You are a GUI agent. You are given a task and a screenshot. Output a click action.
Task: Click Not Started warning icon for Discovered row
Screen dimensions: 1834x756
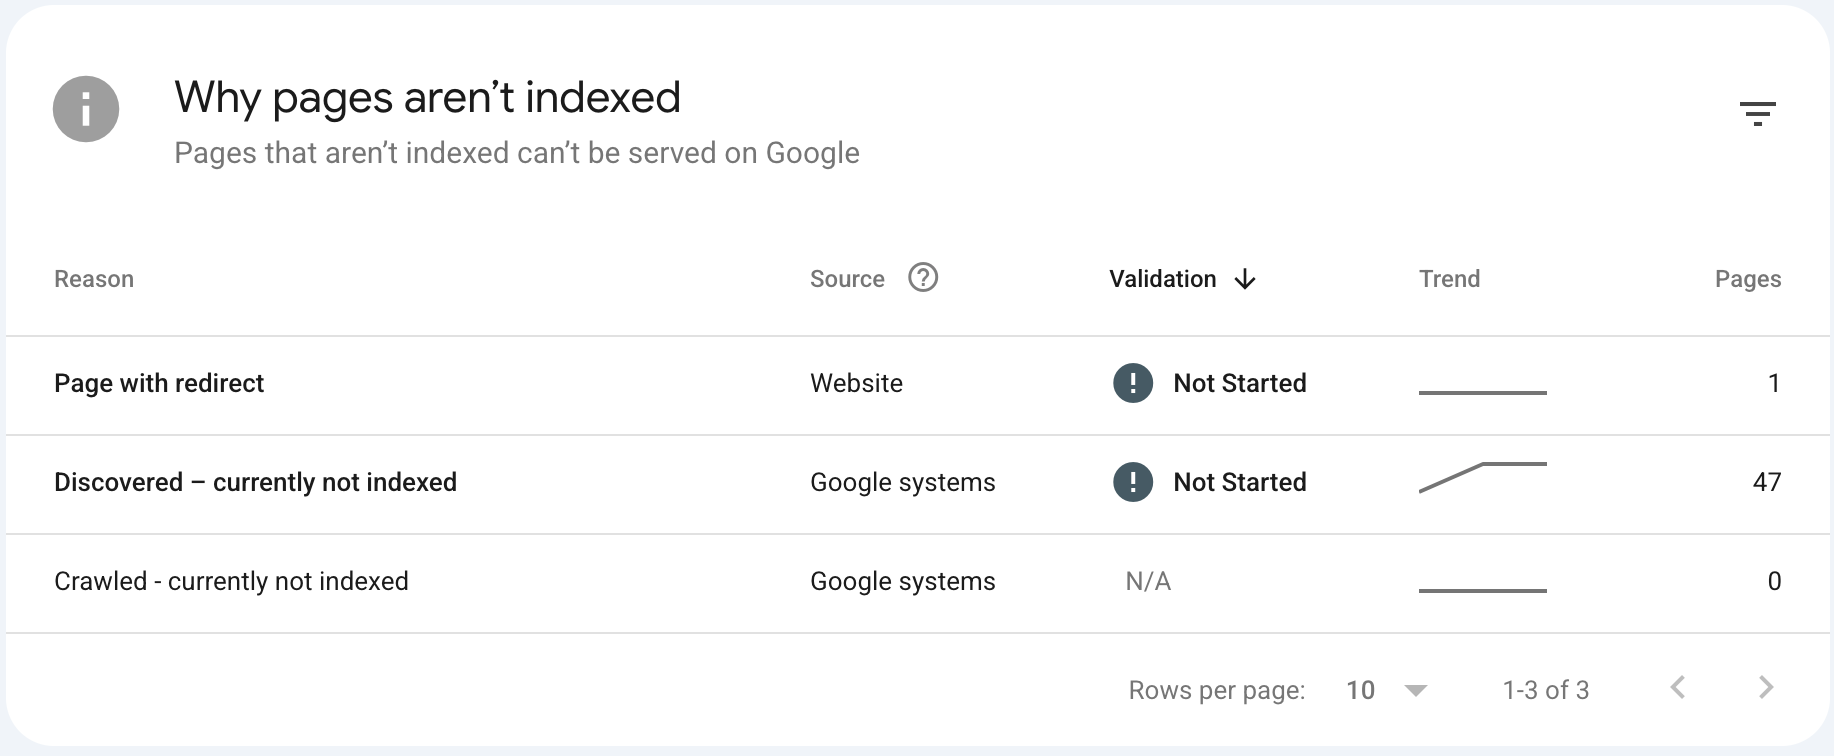(1133, 482)
